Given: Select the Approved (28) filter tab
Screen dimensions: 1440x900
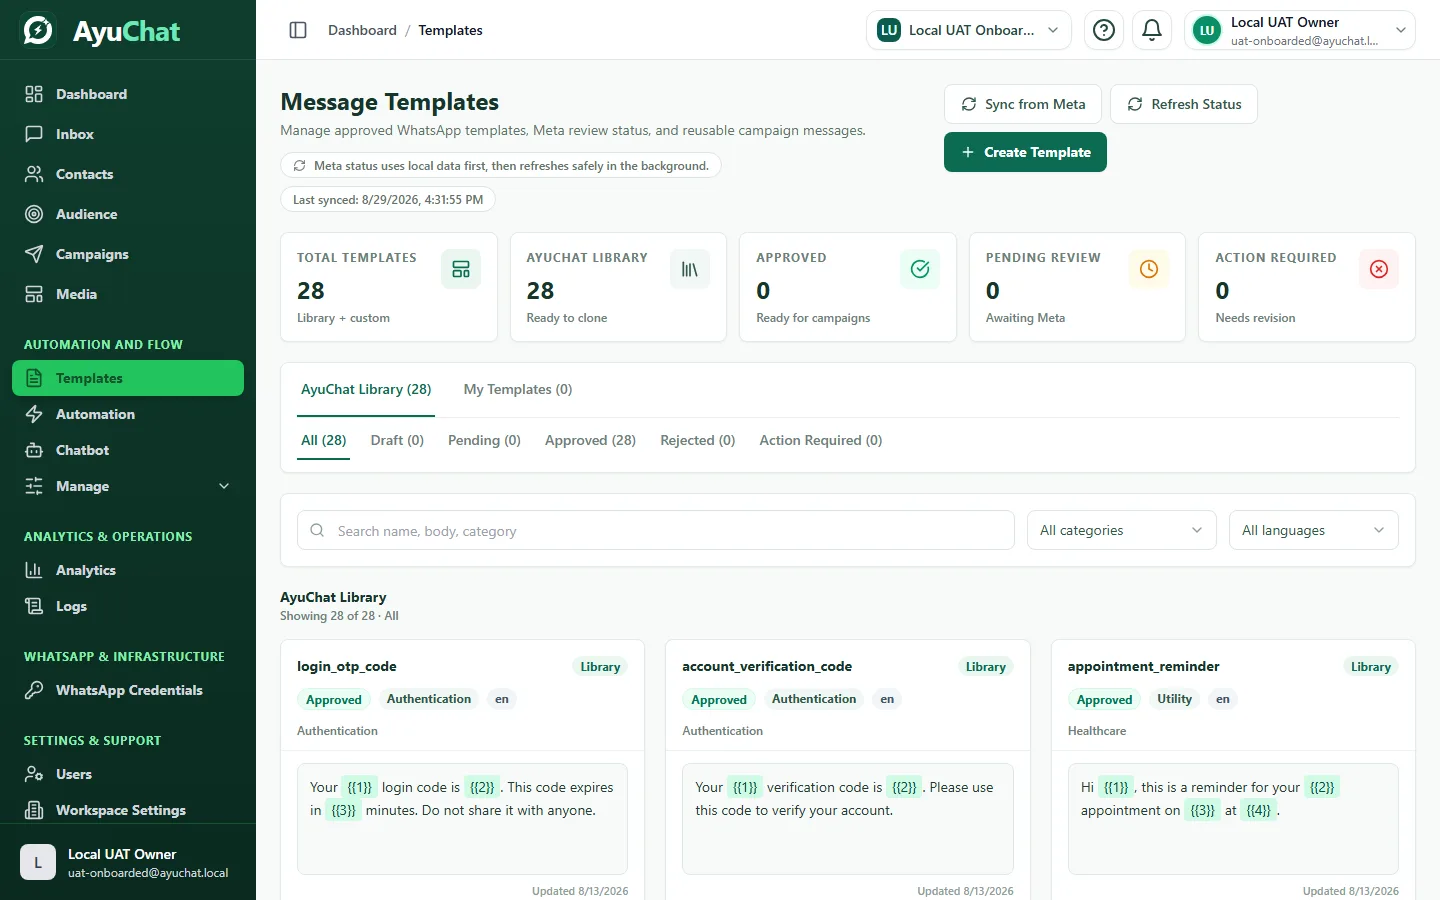Looking at the screenshot, I should coord(590,440).
